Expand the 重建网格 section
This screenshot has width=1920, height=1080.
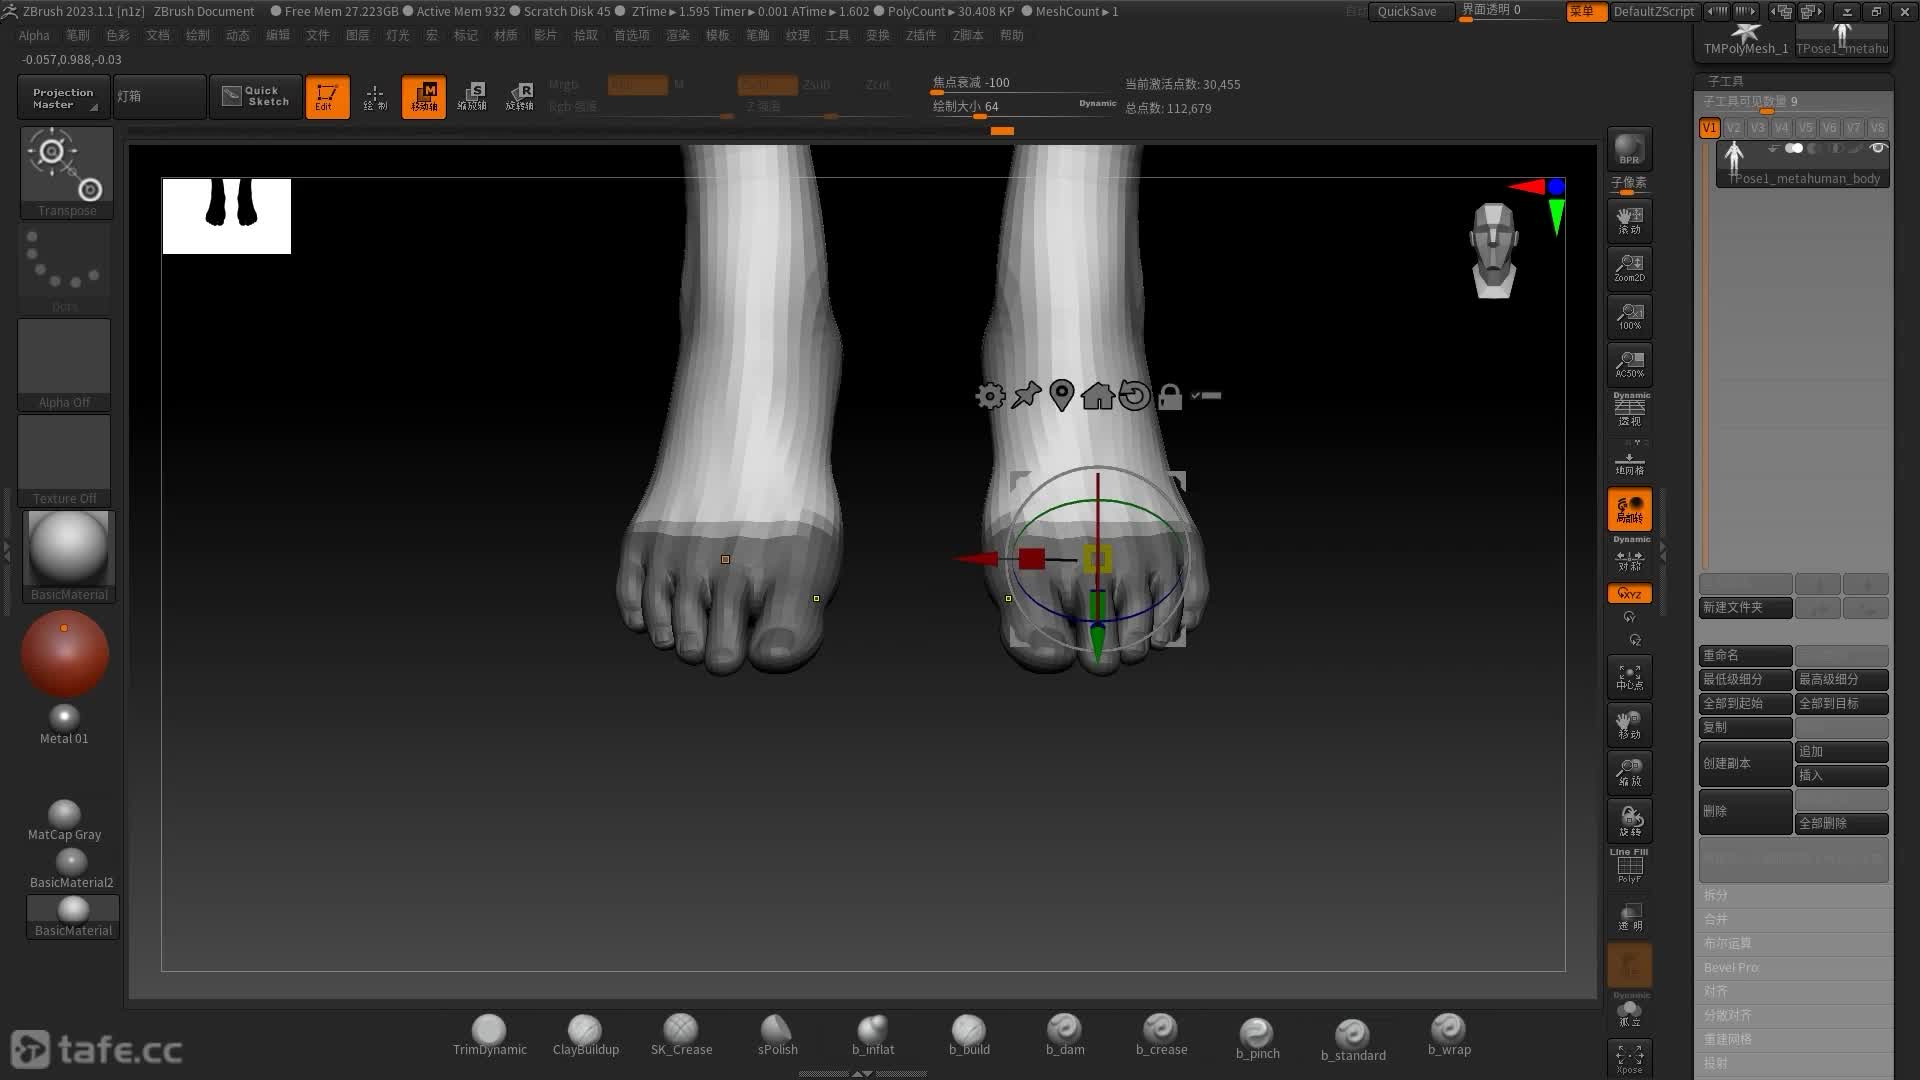(1727, 1039)
